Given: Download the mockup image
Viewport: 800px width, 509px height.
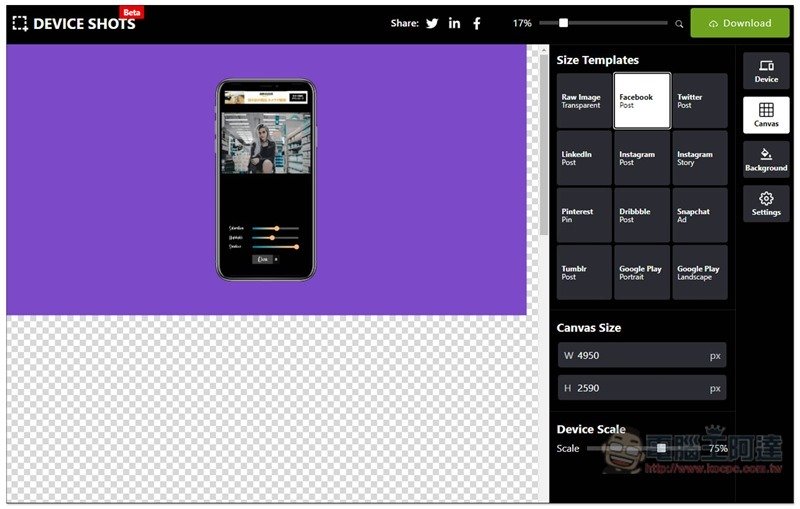Looking at the screenshot, I should click(739, 23).
